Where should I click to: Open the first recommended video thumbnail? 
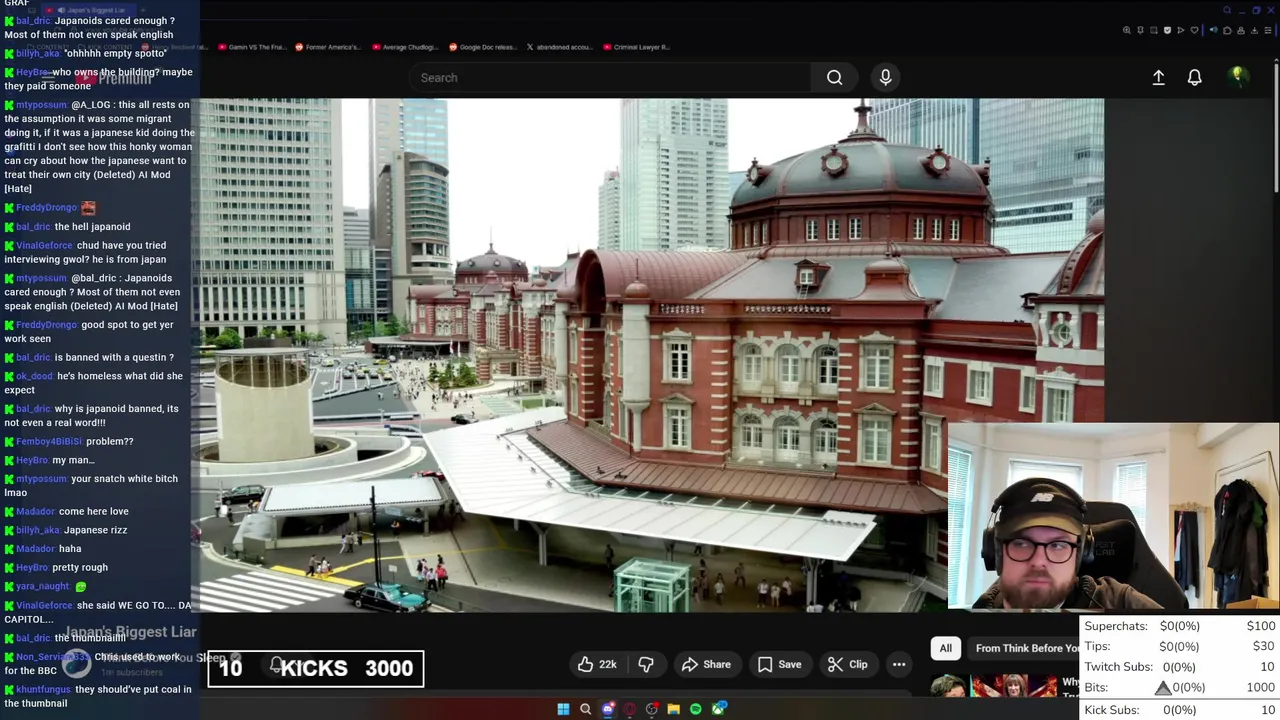pos(993,686)
